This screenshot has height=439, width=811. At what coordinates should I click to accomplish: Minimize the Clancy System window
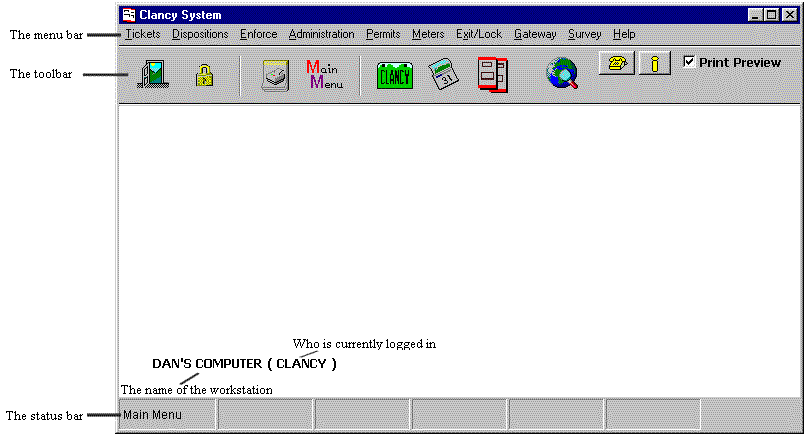pyautogui.click(x=755, y=14)
